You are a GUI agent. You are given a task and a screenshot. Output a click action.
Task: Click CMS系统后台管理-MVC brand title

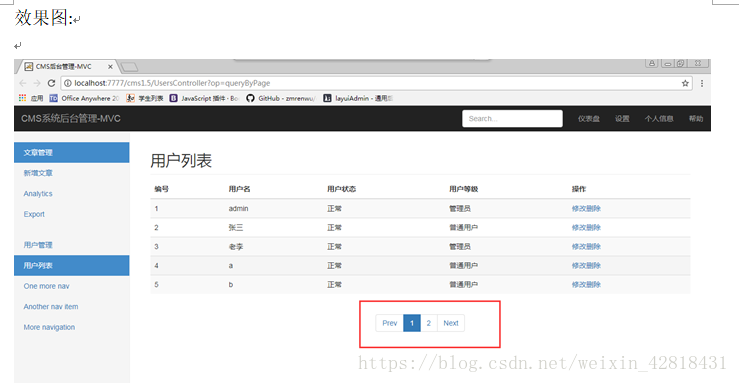pos(71,119)
